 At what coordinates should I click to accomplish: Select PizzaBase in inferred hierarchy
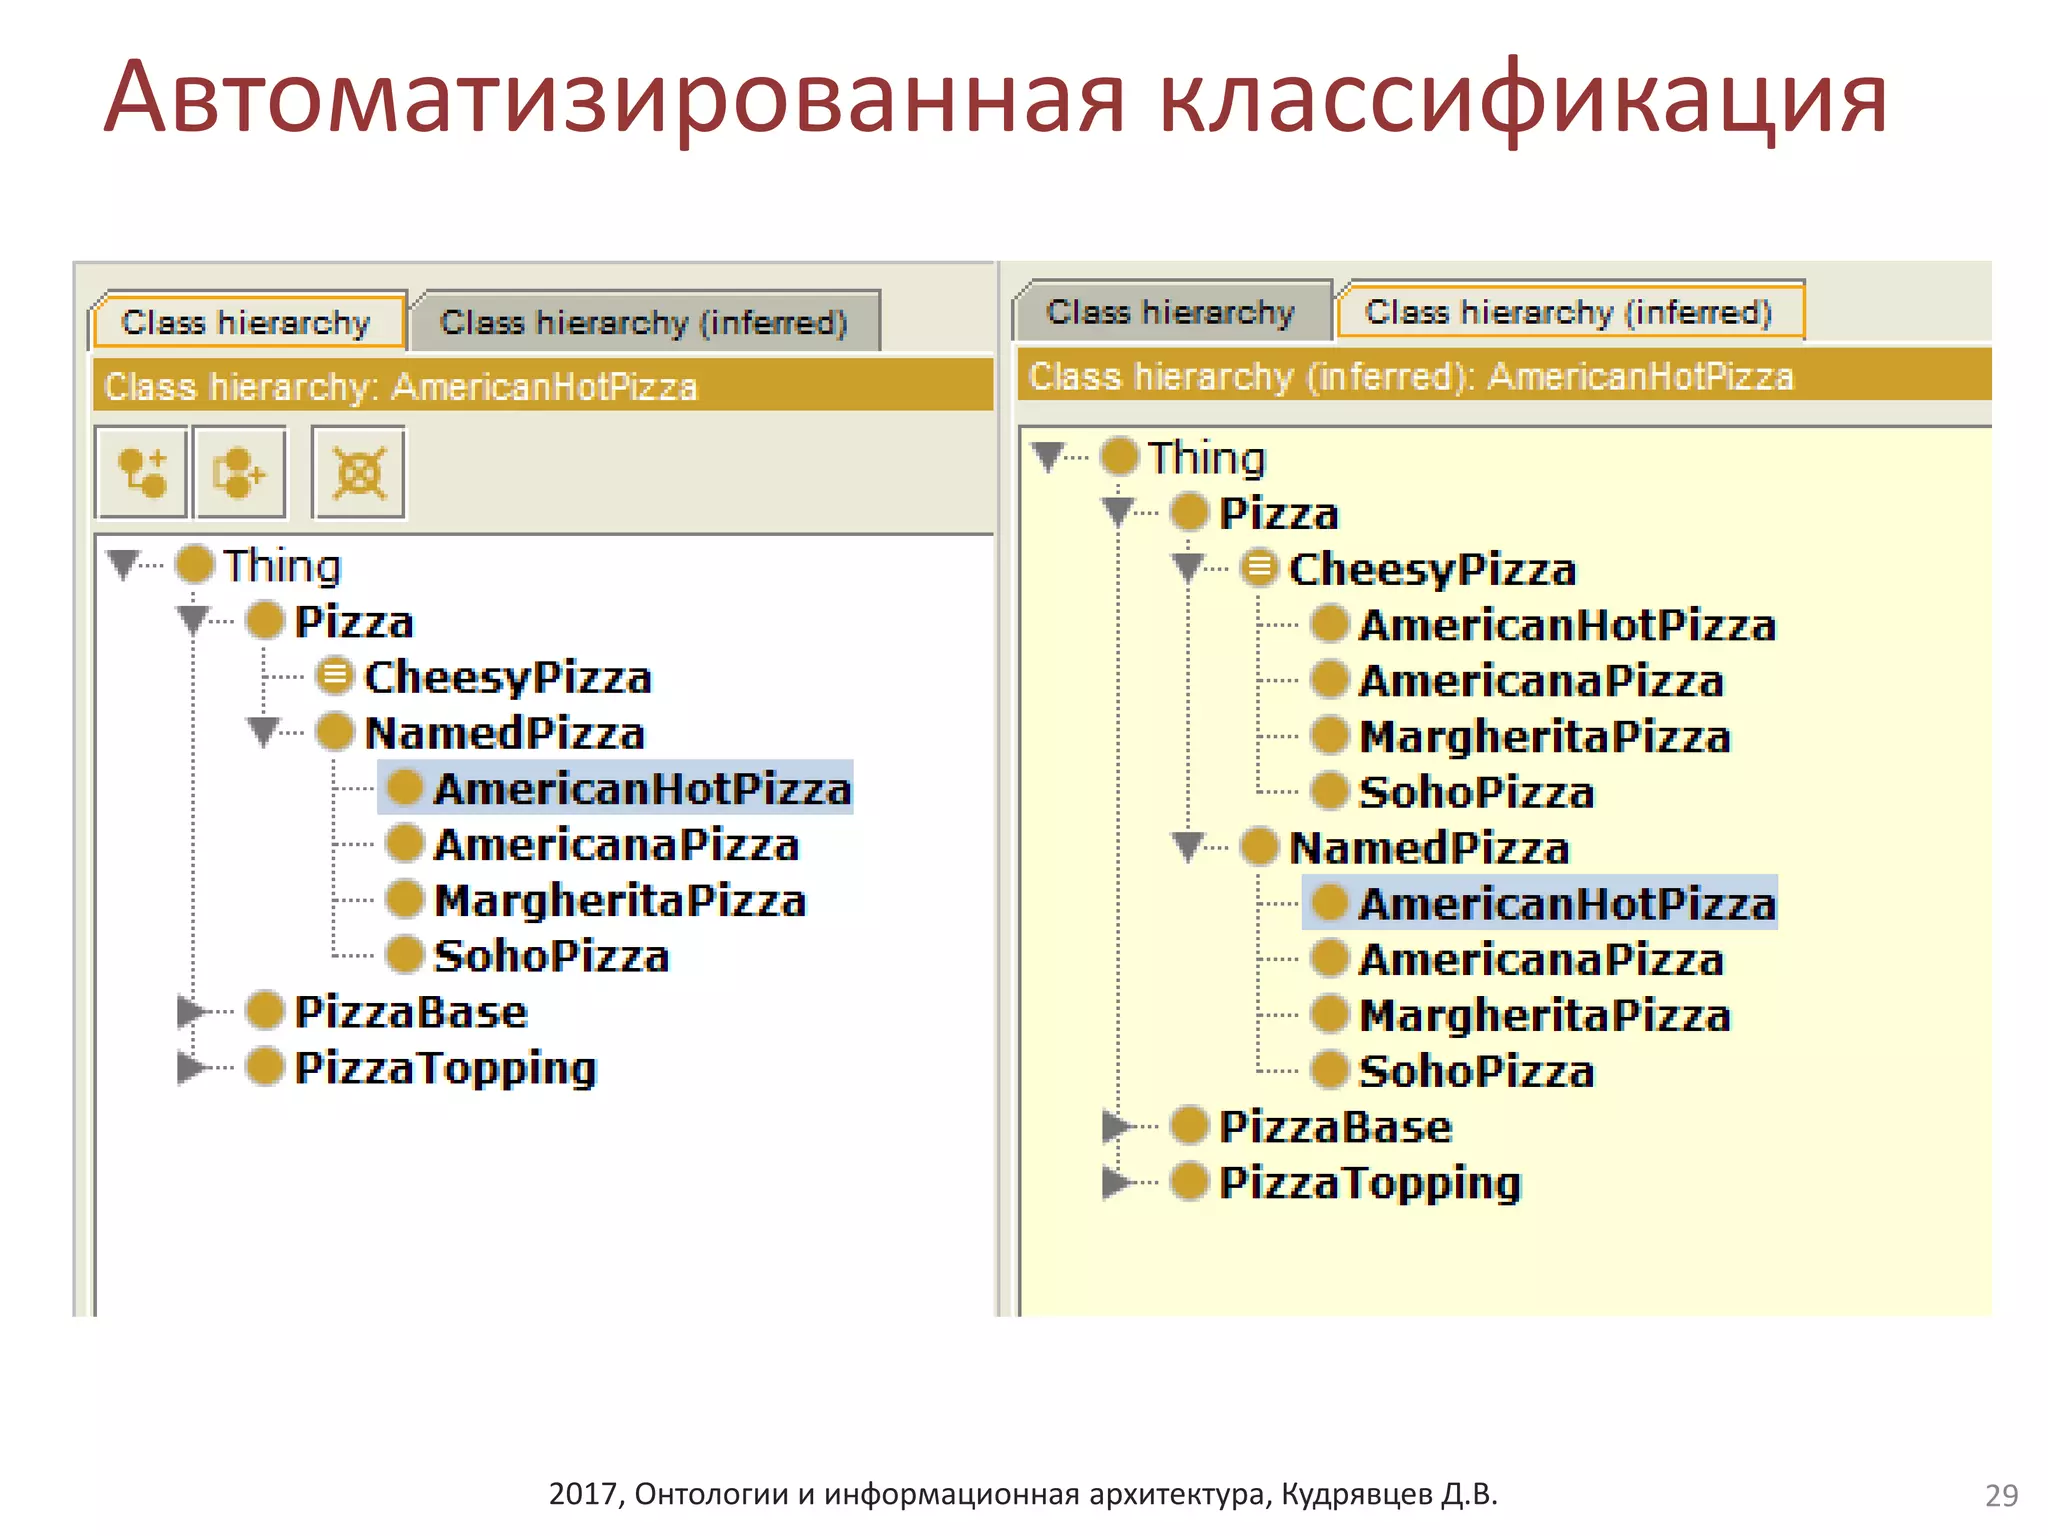pos(1336,1127)
